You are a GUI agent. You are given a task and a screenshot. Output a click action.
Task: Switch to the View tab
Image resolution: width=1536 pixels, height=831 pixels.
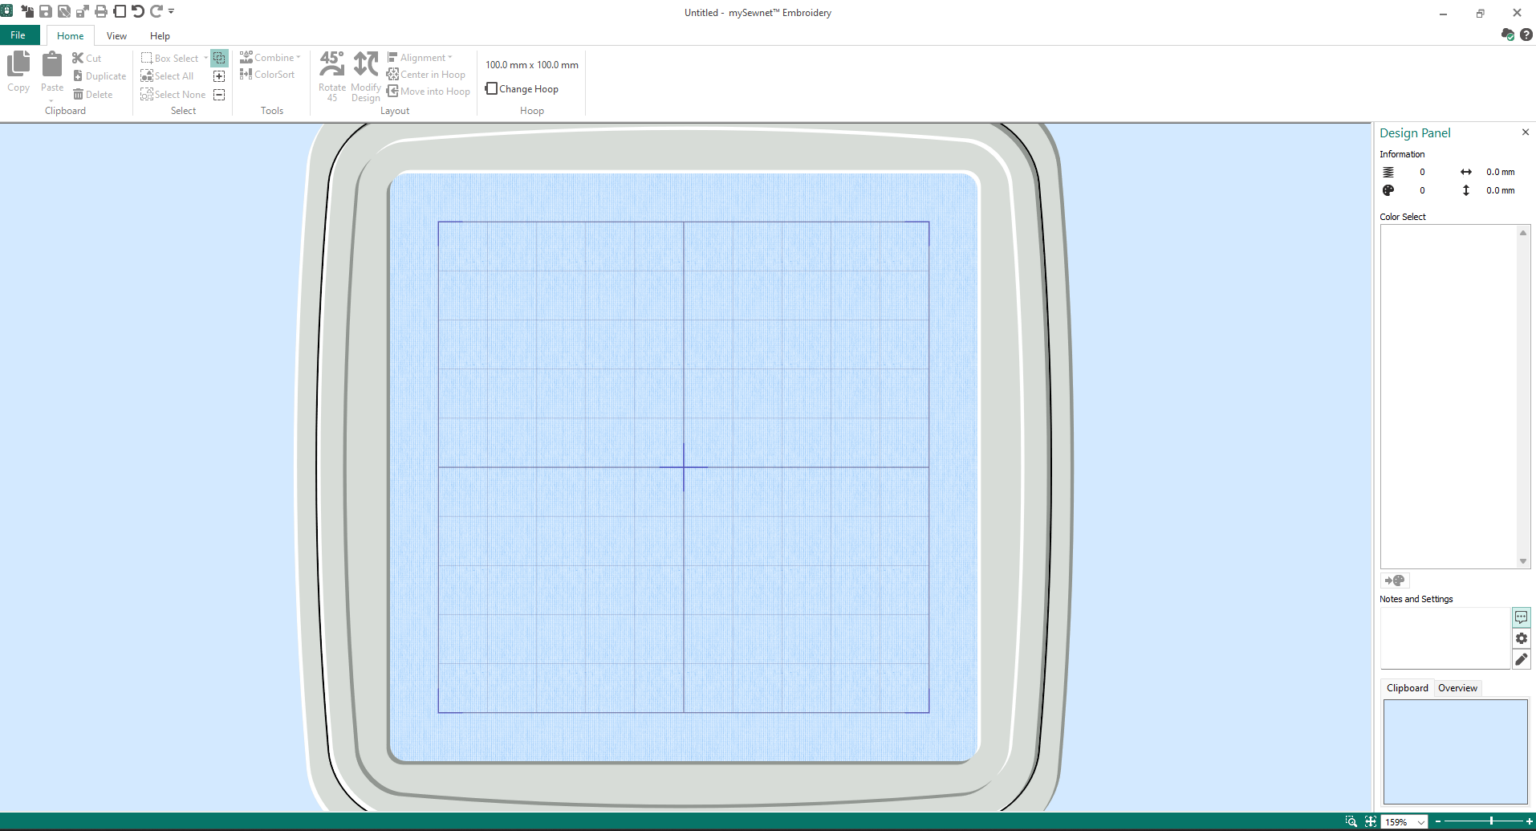tap(116, 35)
